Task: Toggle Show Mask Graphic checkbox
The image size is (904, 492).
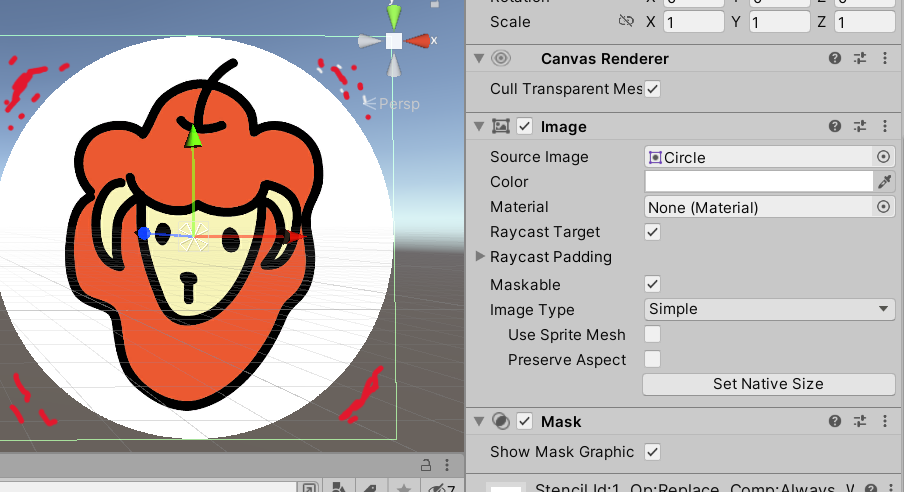Action: [x=652, y=452]
